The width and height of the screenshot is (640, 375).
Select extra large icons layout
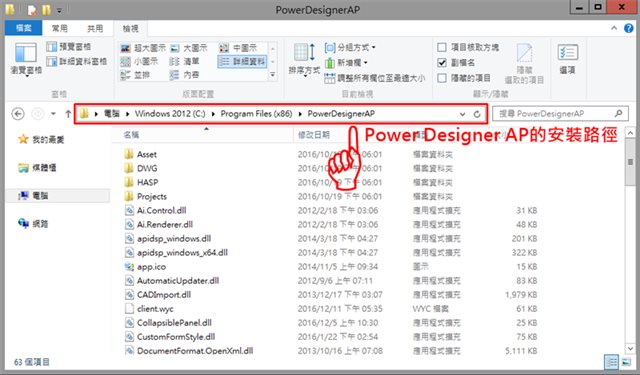(x=143, y=48)
